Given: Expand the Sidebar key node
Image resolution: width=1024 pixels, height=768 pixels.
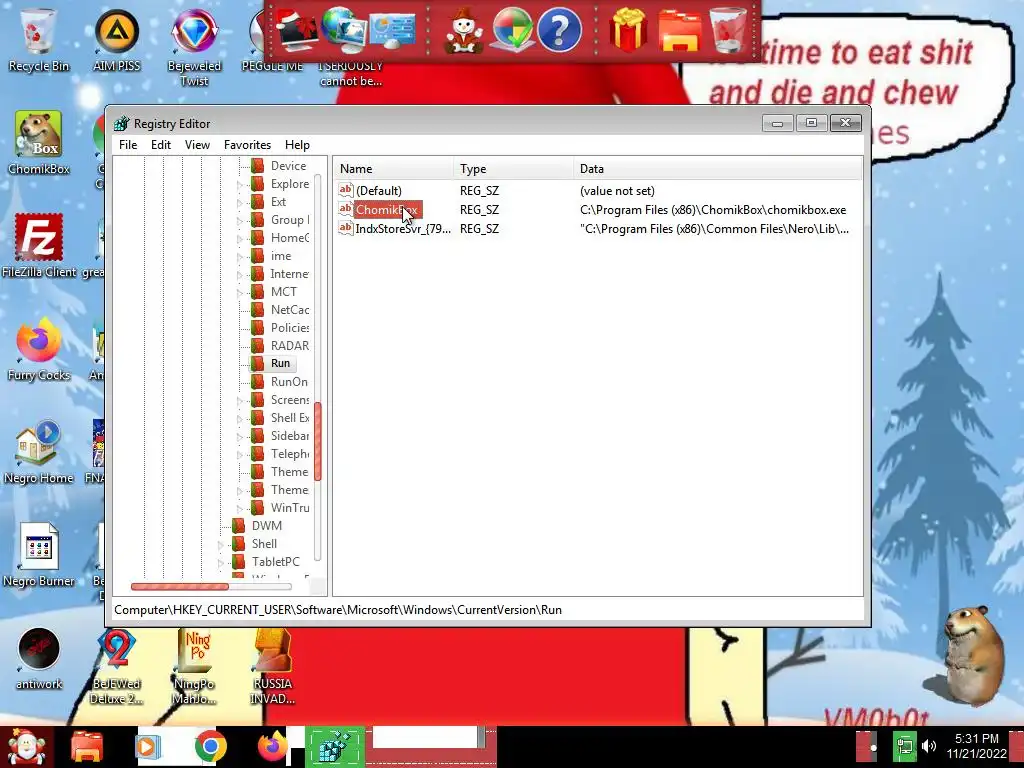Looking at the screenshot, I should [x=240, y=437].
